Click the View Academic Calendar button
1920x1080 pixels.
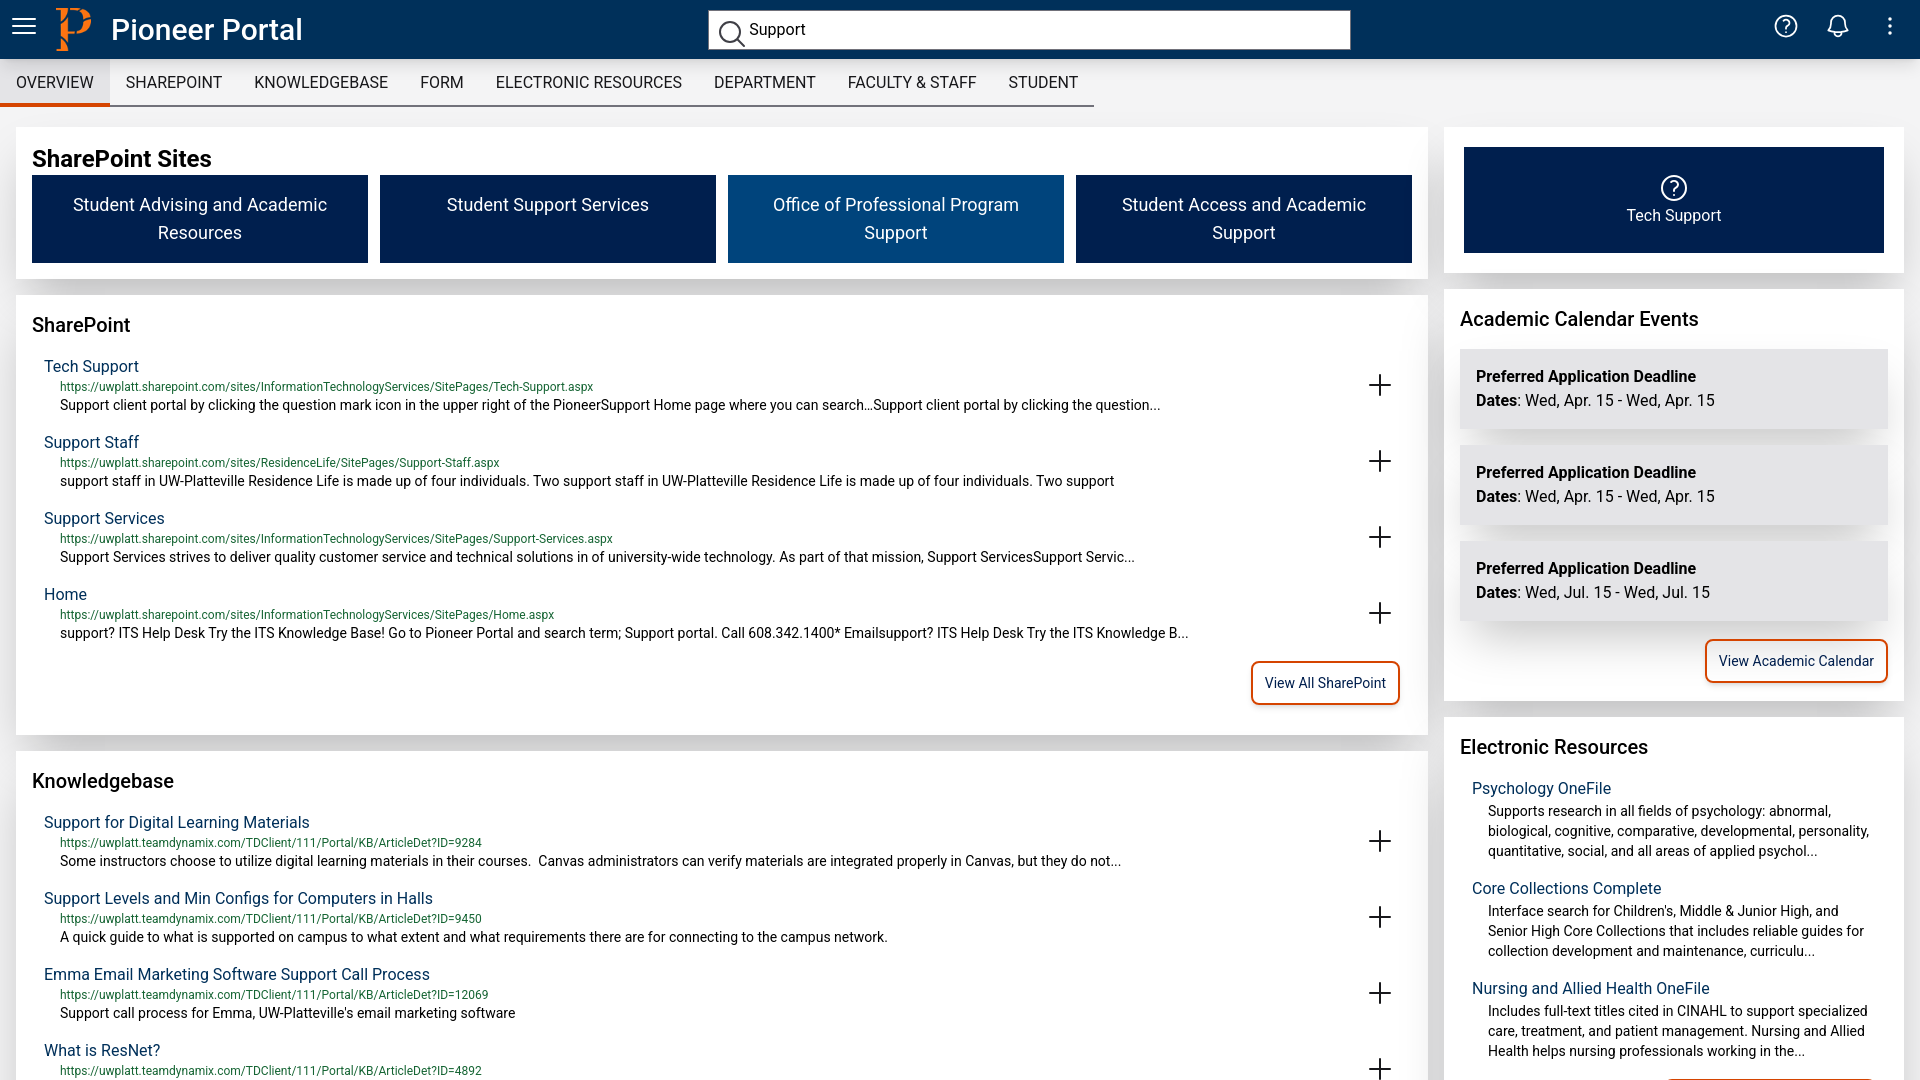click(1796, 661)
